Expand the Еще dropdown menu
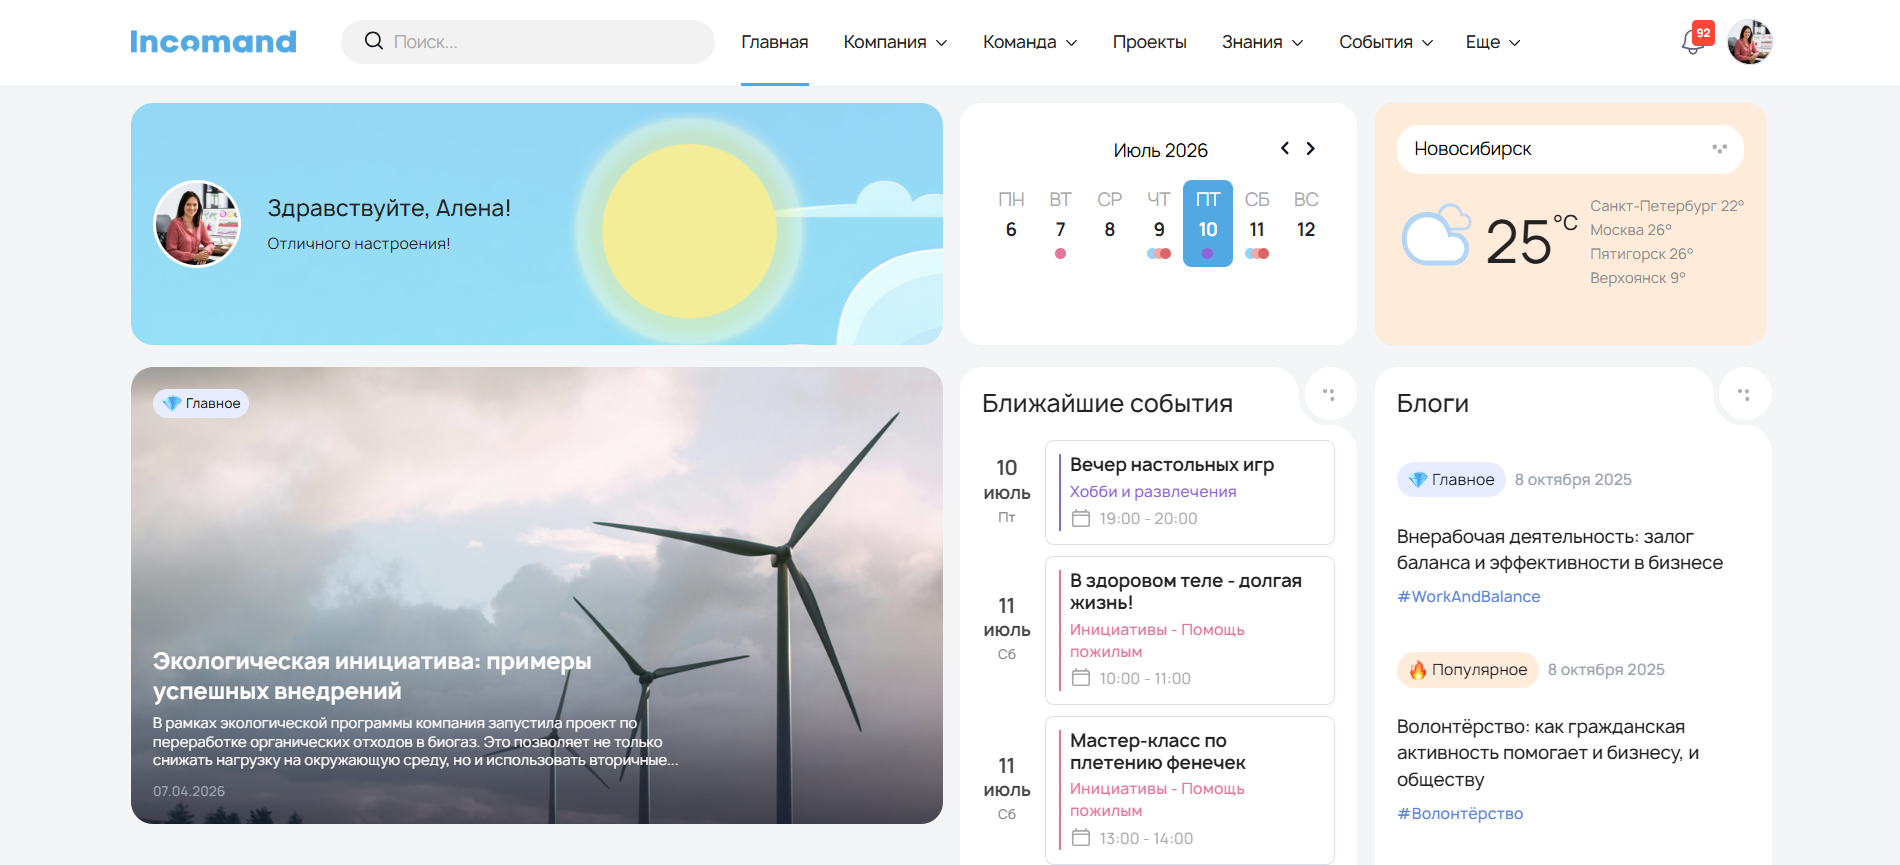Viewport: 1900px width, 865px height. (1493, 42)
